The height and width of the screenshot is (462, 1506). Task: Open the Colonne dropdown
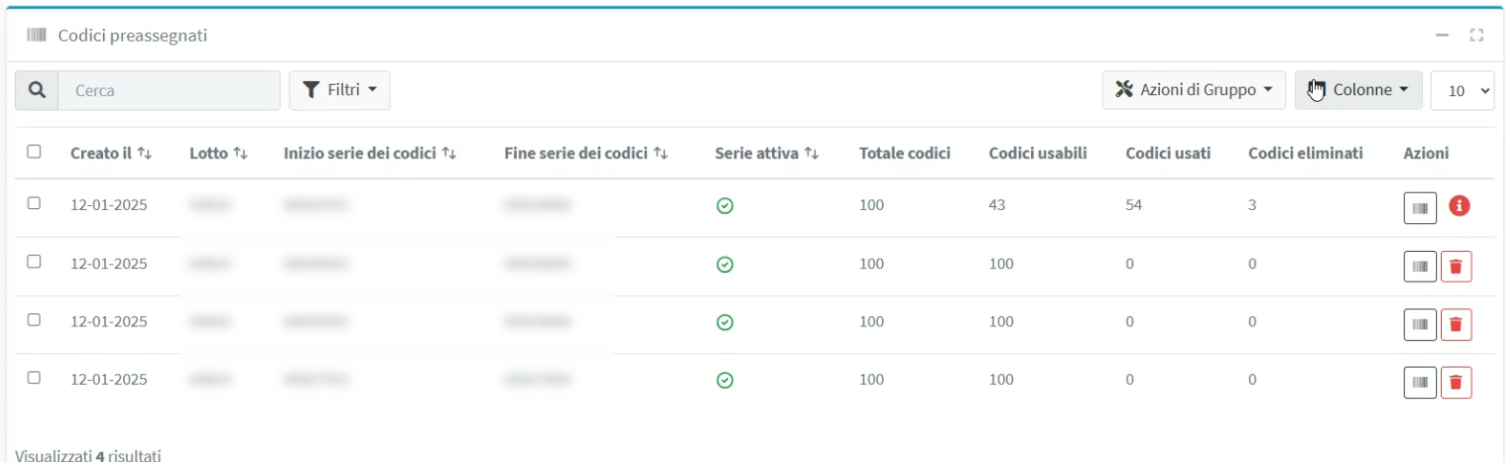[1359, 90]
